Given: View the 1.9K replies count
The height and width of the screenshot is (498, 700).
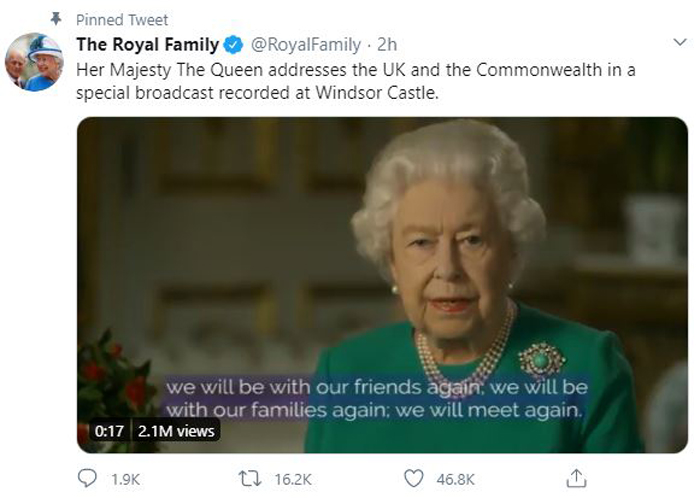Looking at the screenshot, I should (x=125, y=480).
